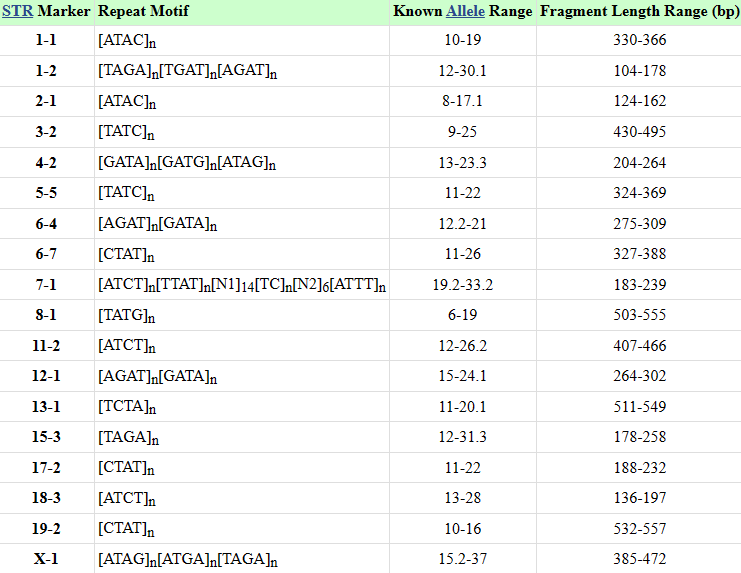Select the long 7-1 repeat motif cell
This screenshot has width=741, height=573.
point(242,285)
